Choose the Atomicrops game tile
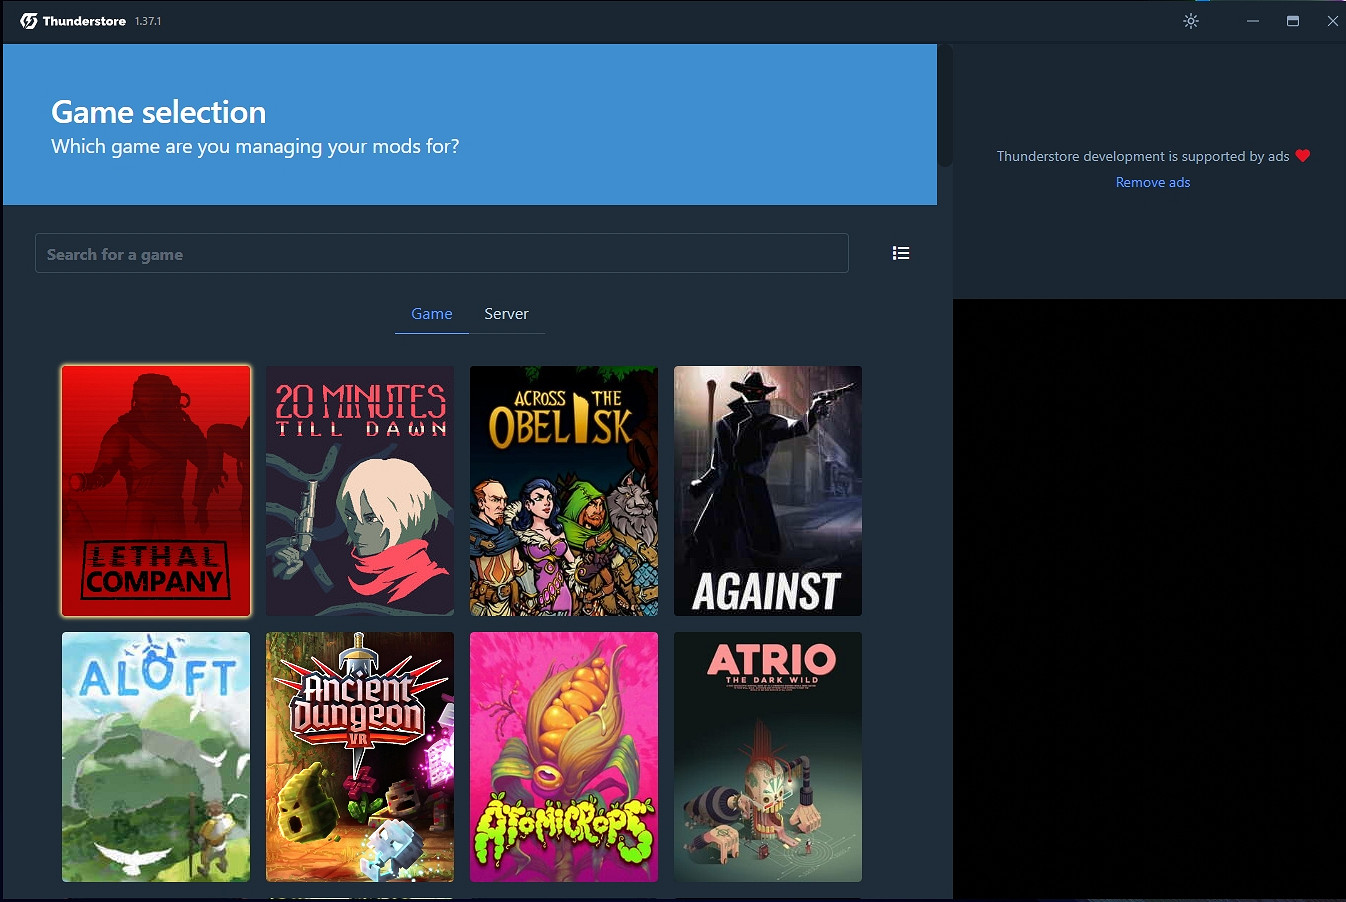This screenshot has width=1346, height=902. pyautogui.click(x=564, y=756)
